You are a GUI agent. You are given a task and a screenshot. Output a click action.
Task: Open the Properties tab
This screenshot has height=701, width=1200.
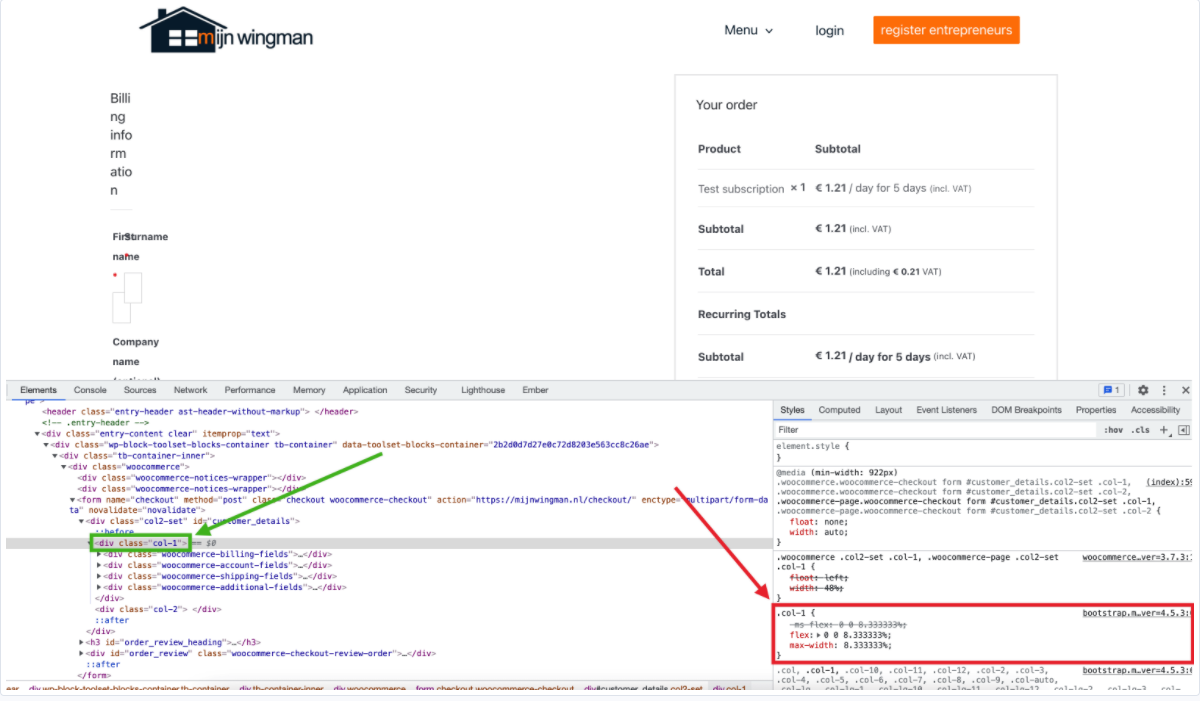[x=1096, y=410]
